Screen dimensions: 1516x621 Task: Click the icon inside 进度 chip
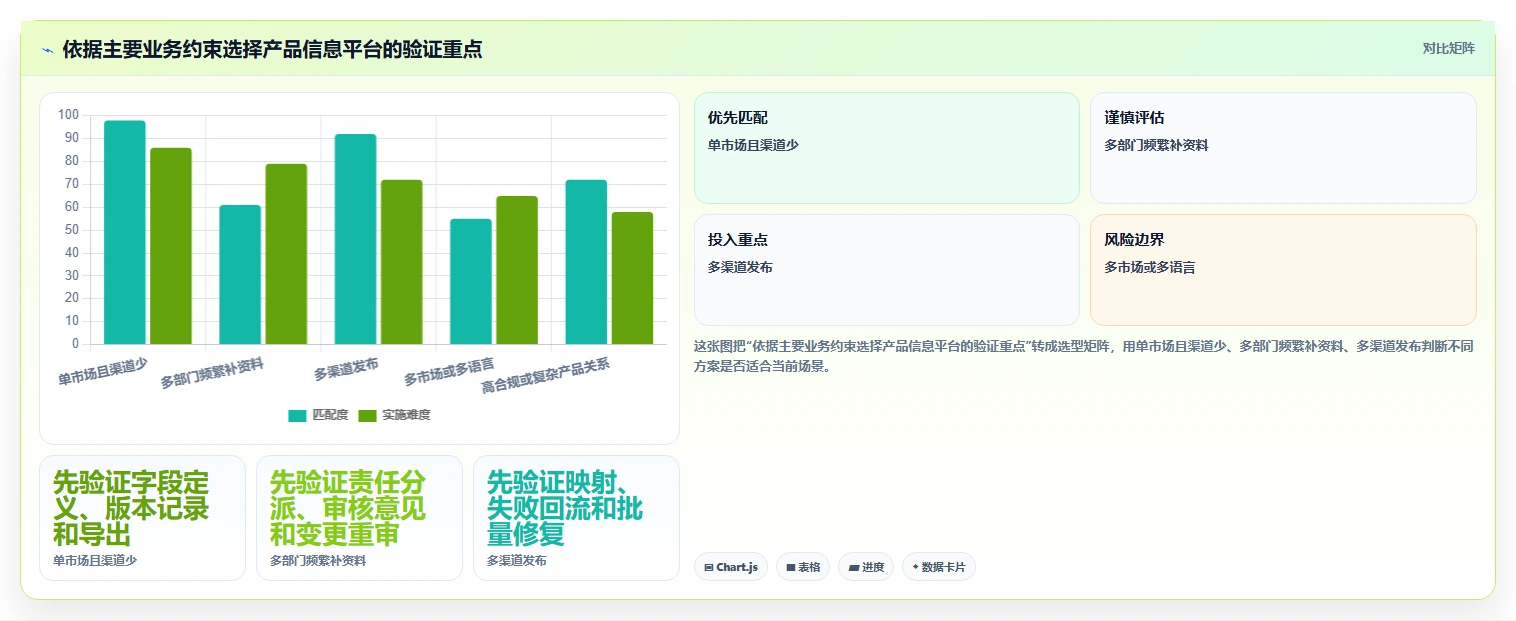click(x=853, y=567)
